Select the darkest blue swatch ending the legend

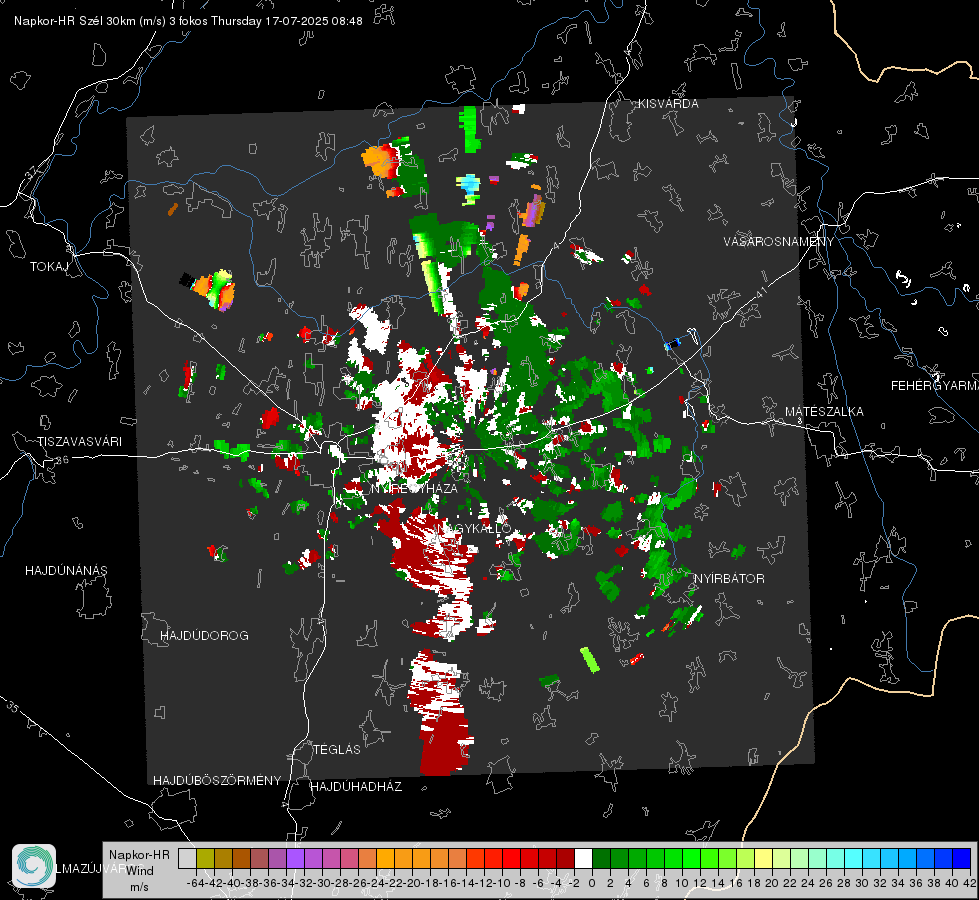(962, 859)
